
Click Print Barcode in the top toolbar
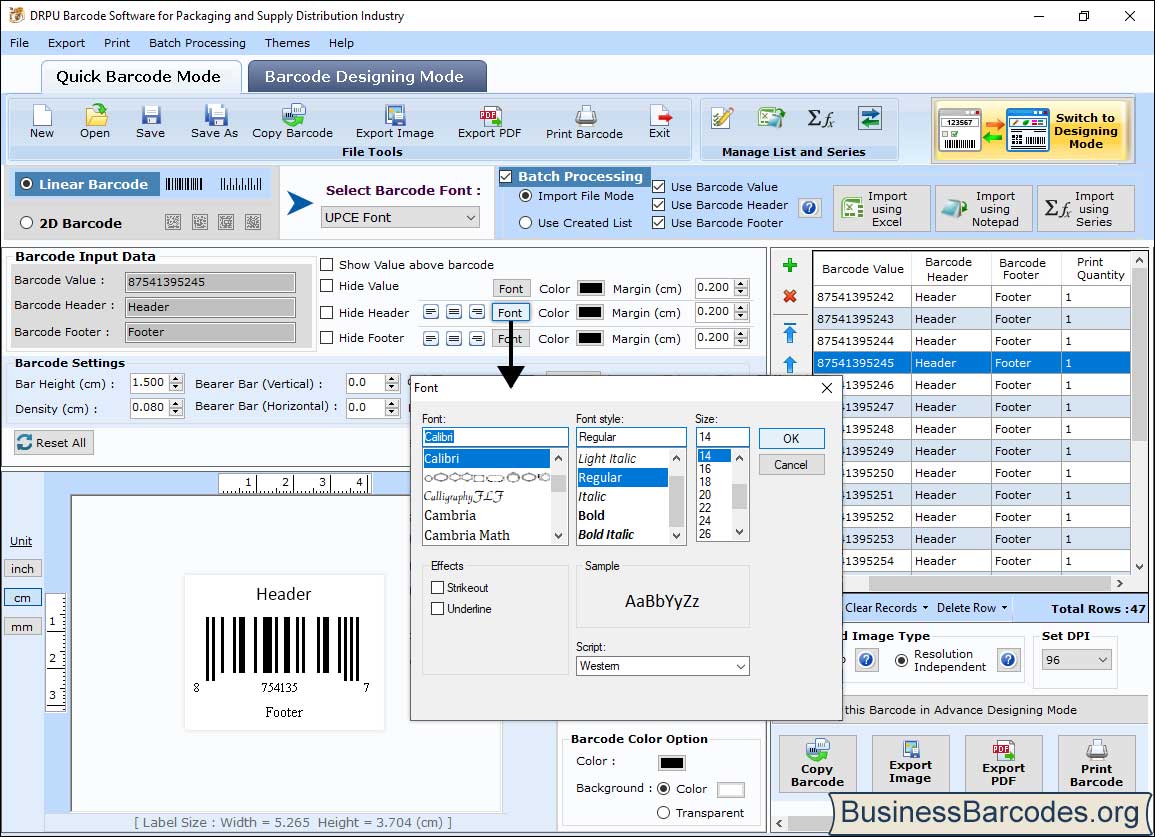tap(584, 121)
